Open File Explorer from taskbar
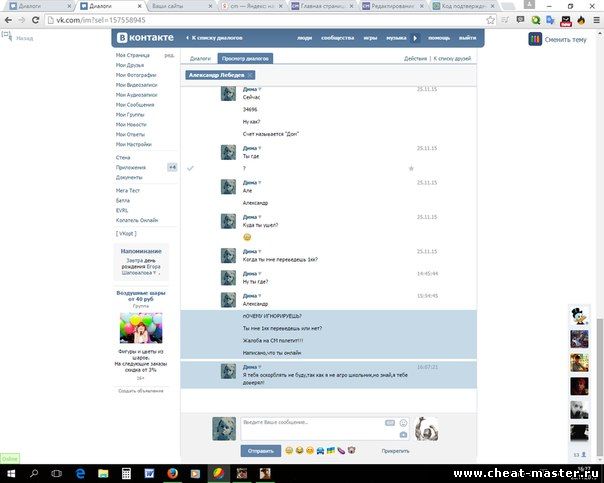Image resolution: width=604 pixels, height=483 pixels. coord(103,473)
